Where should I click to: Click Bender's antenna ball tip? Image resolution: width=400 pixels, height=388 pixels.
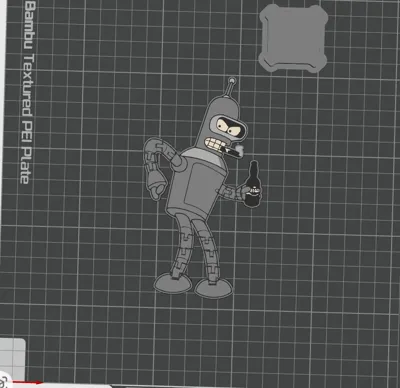pos(232,80)
